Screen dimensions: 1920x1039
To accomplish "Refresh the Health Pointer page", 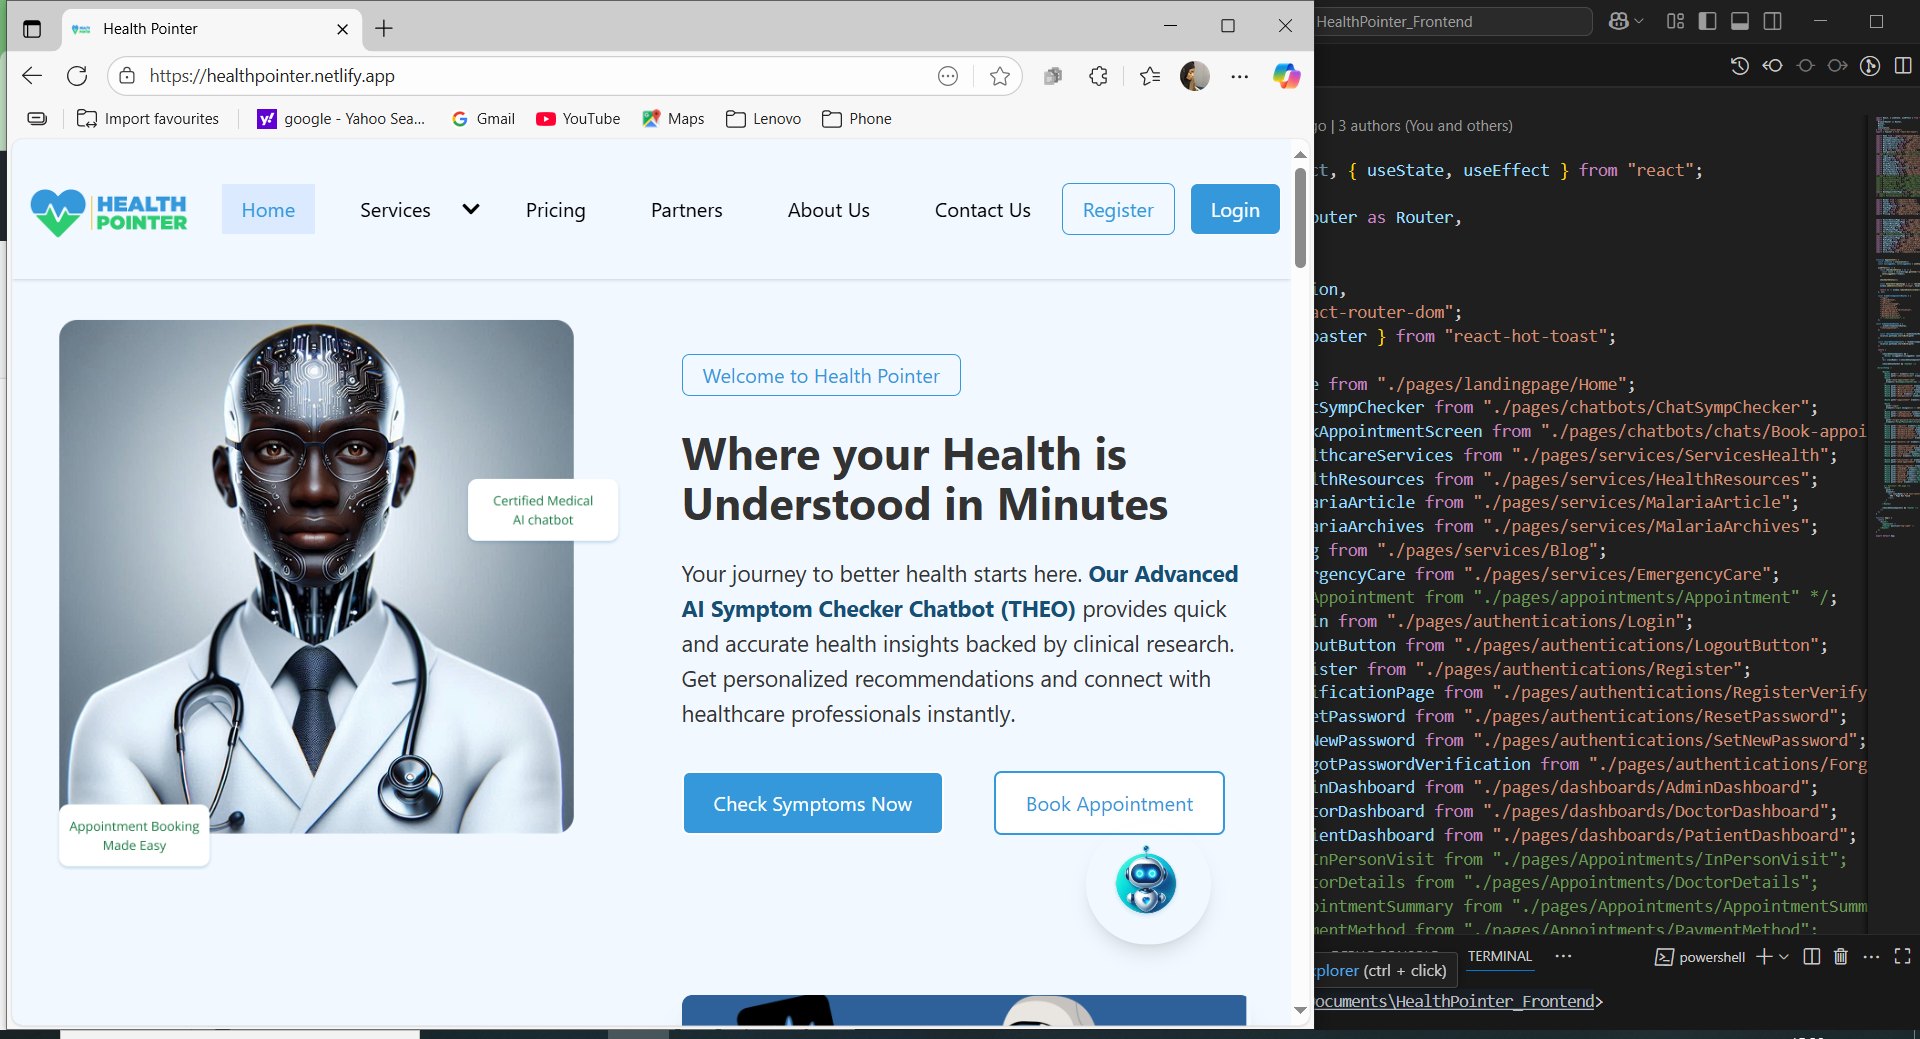I will point(77,76).
